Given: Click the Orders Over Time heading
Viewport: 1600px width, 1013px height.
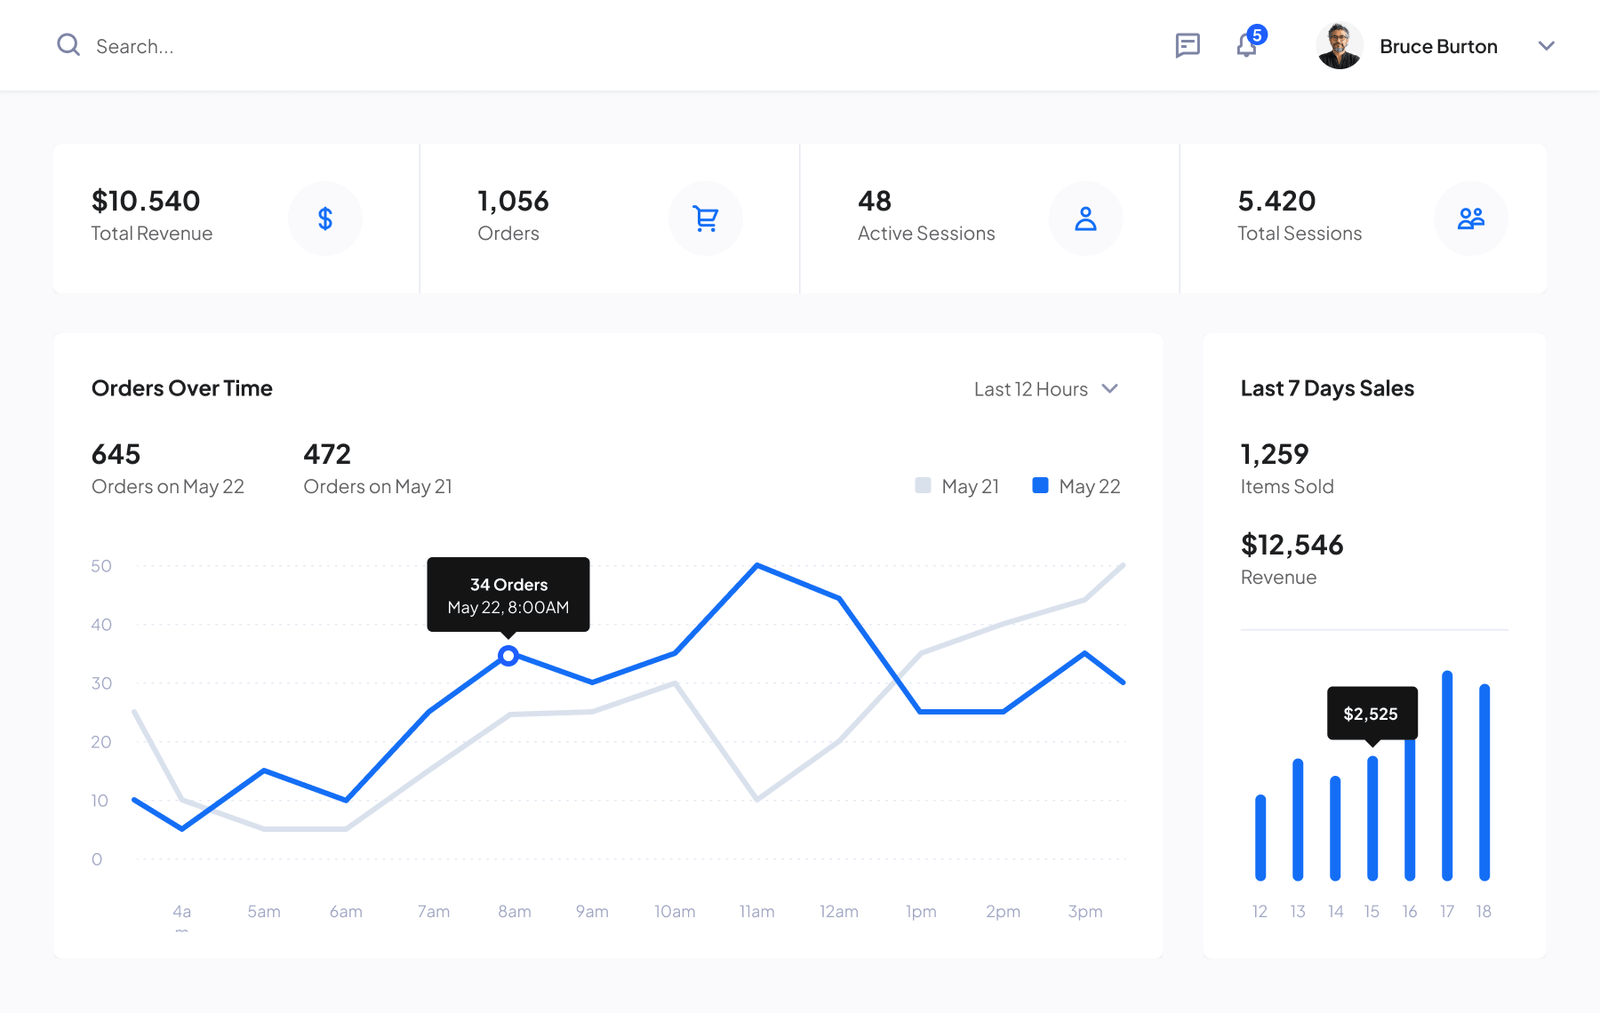Looking at the screenshot, I should [x=182, y=388].
